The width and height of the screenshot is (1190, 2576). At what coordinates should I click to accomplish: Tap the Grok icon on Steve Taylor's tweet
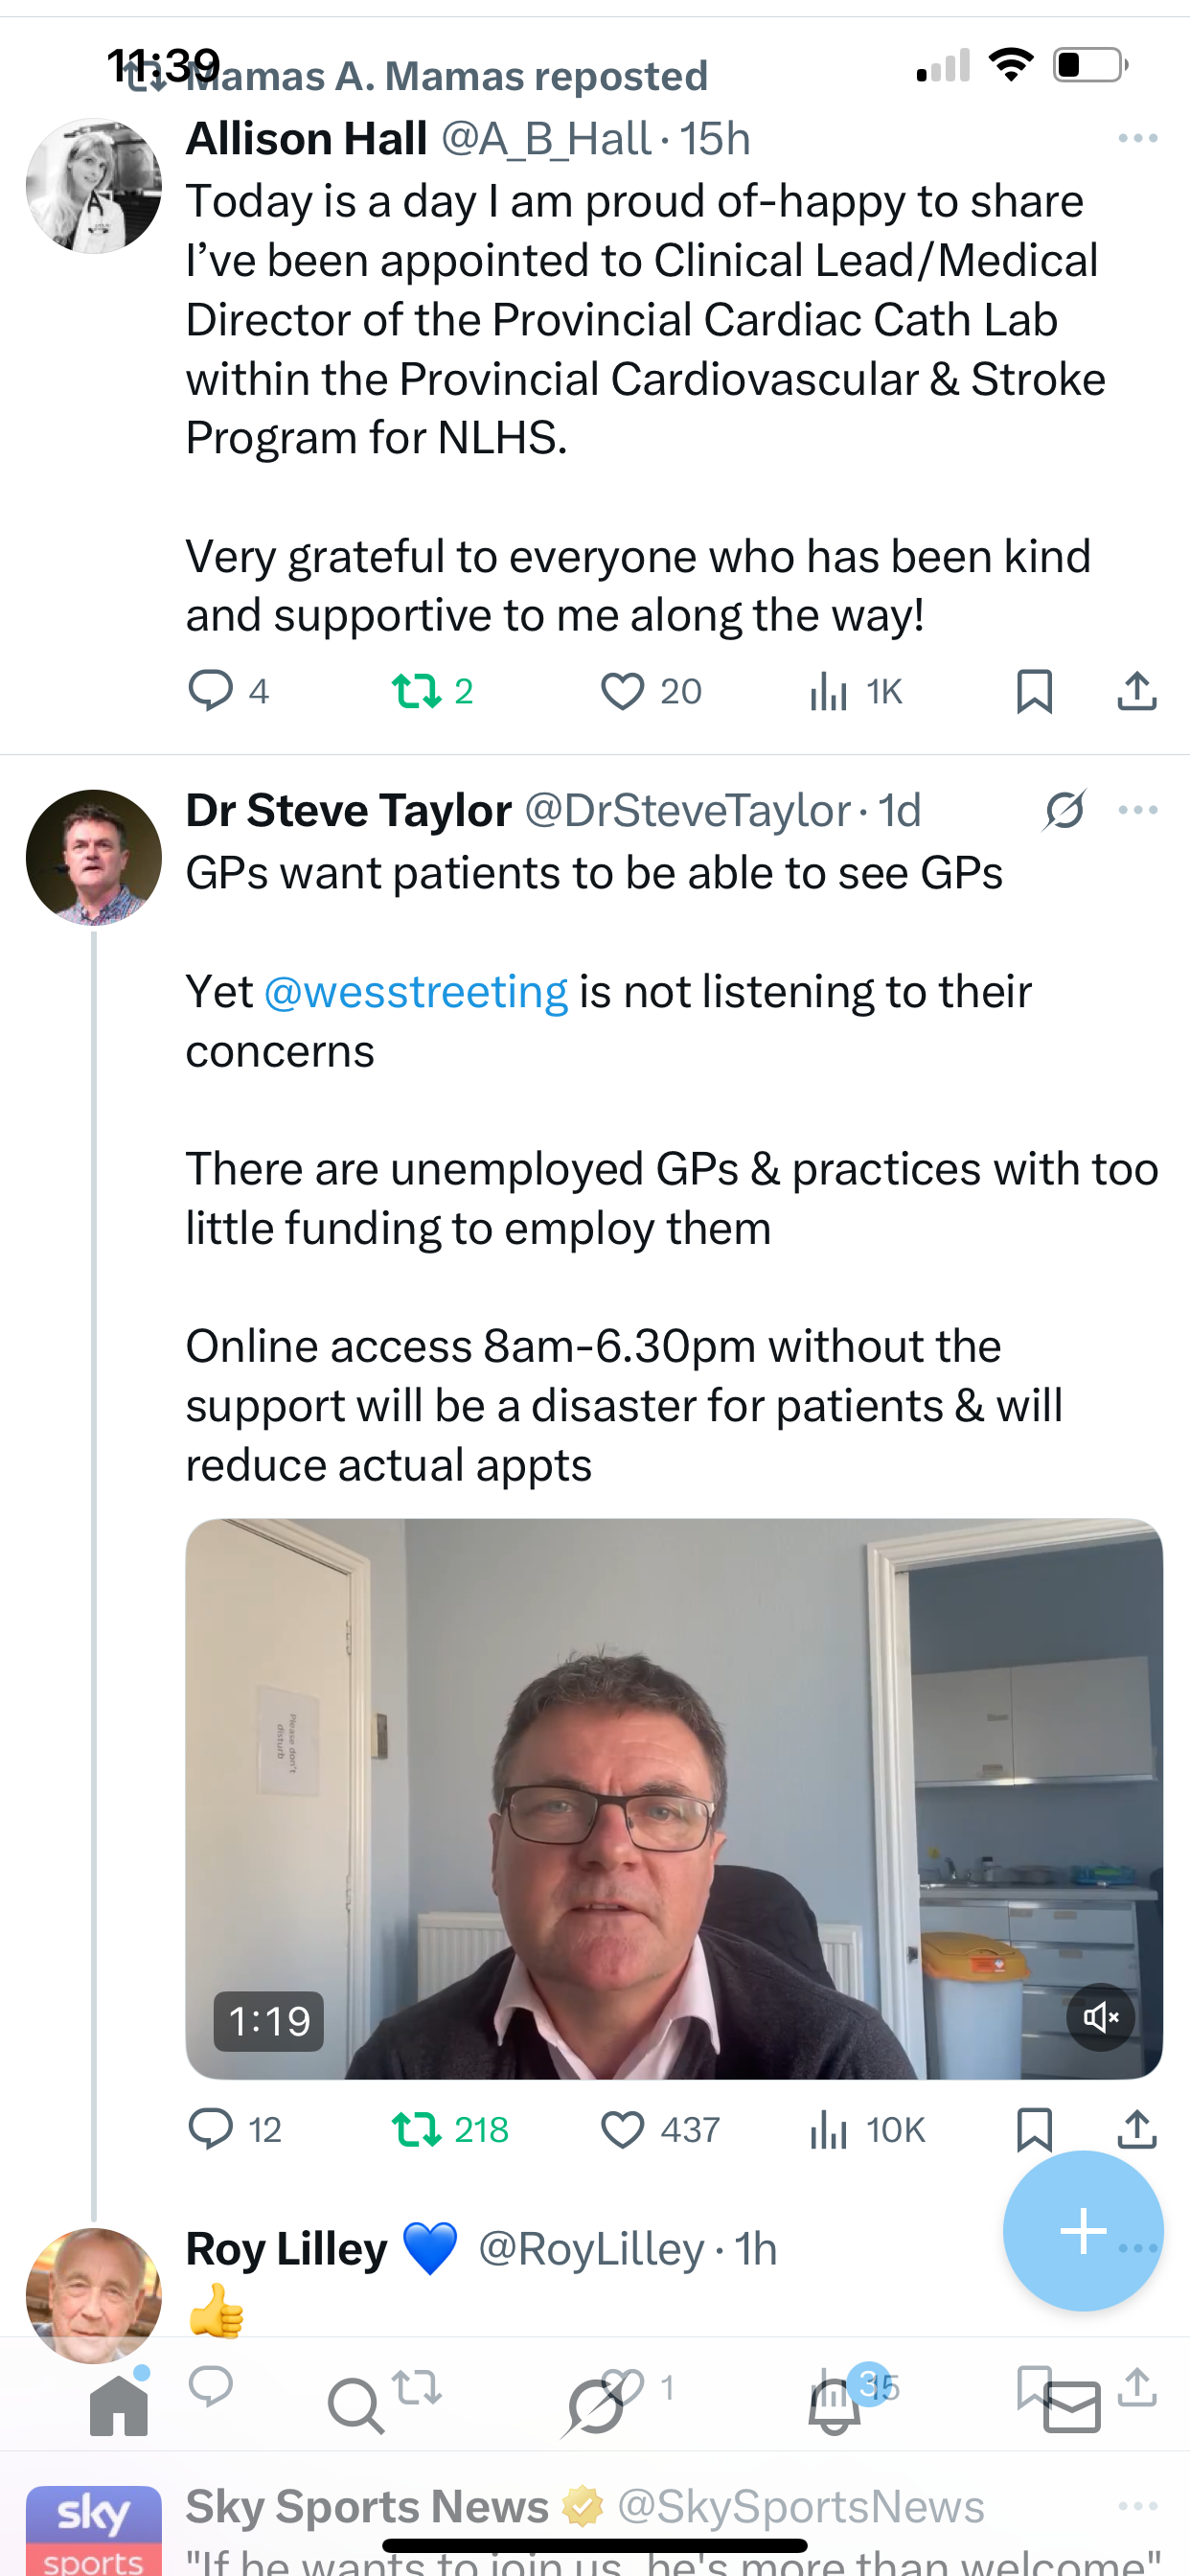coord(1065,810)
